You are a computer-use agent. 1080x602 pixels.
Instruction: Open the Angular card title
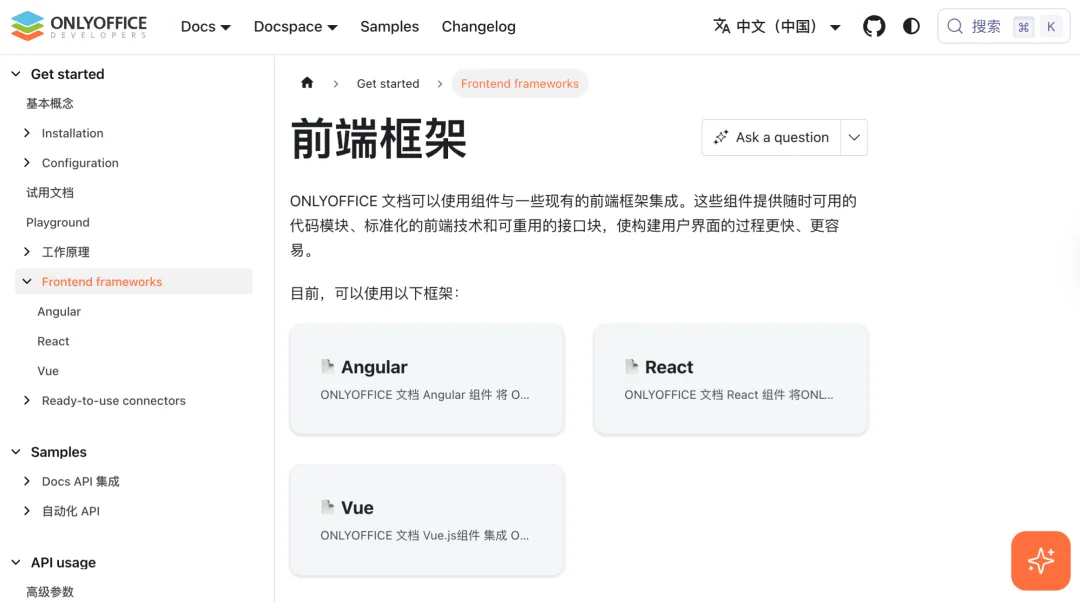[x=374, y=366]
